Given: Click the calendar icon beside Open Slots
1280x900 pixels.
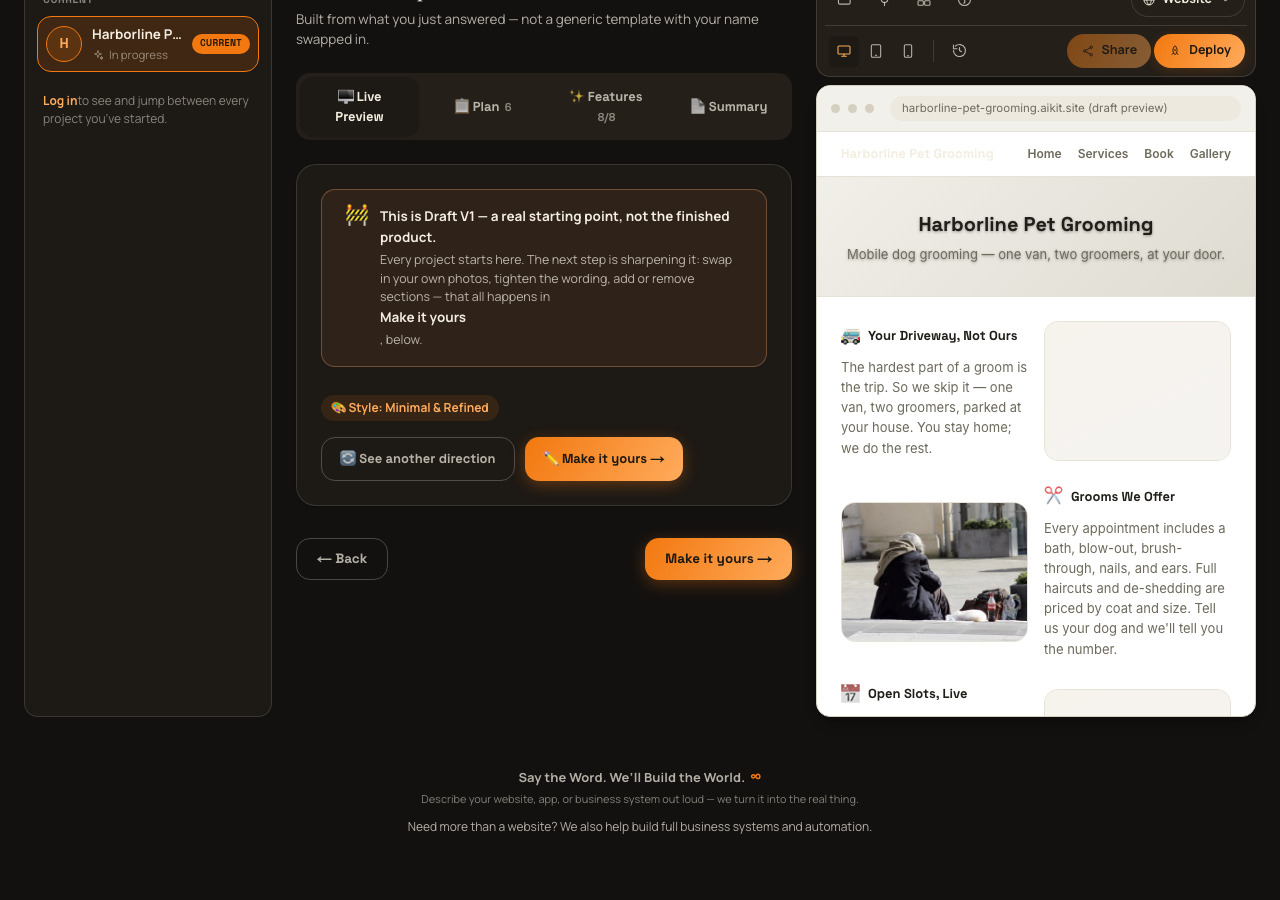Looking at the screenshot, I should [850, 694].
